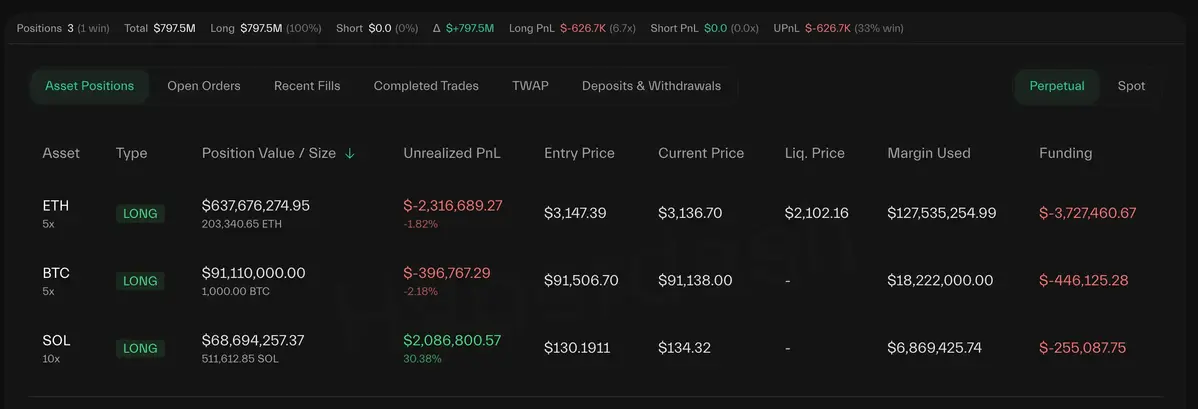
Task: View the Completed Trades tab
Action: (426, 86)
